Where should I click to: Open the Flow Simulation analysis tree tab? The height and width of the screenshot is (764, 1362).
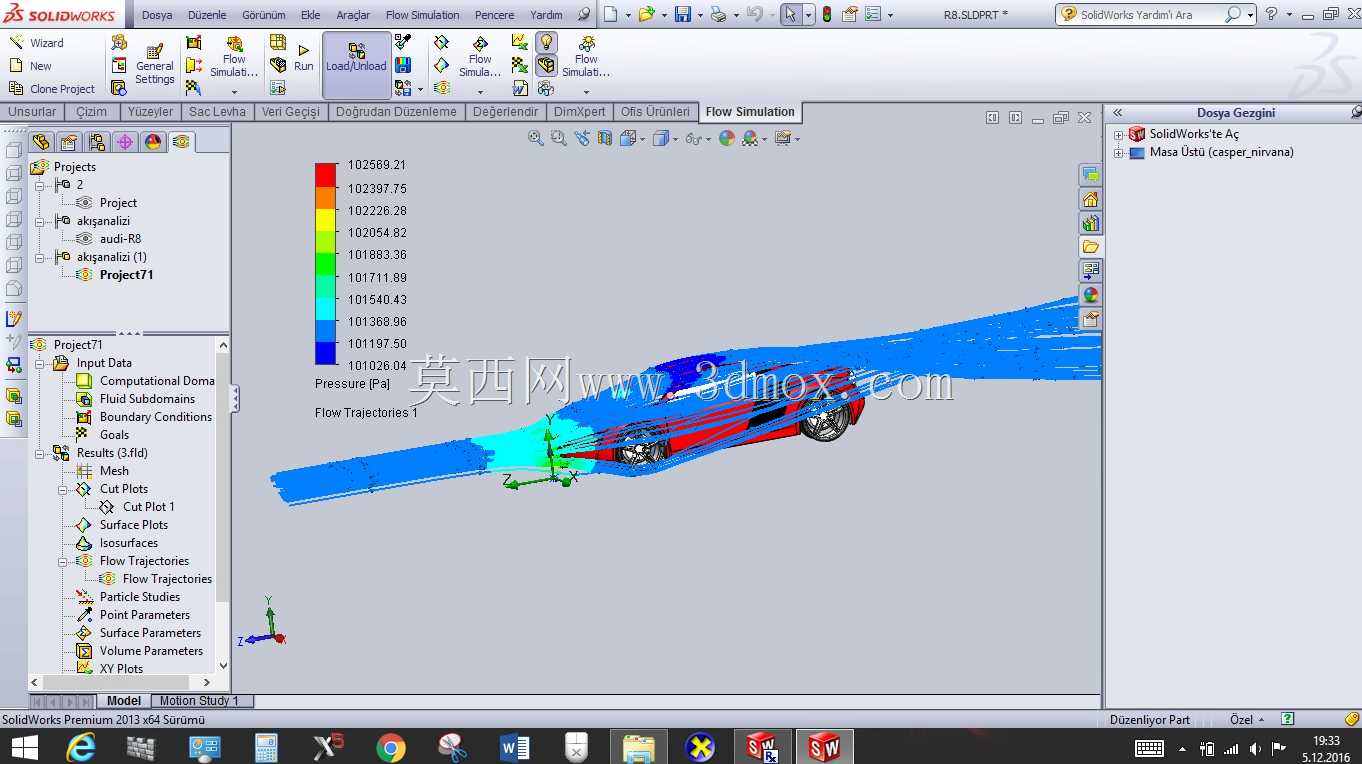[181, 142]
